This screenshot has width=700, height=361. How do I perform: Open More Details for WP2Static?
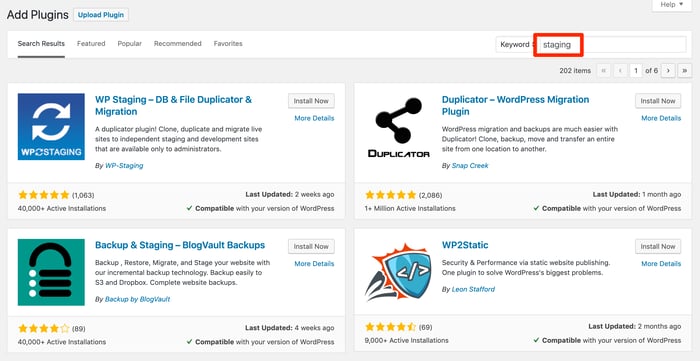click(x=661, y=264)
